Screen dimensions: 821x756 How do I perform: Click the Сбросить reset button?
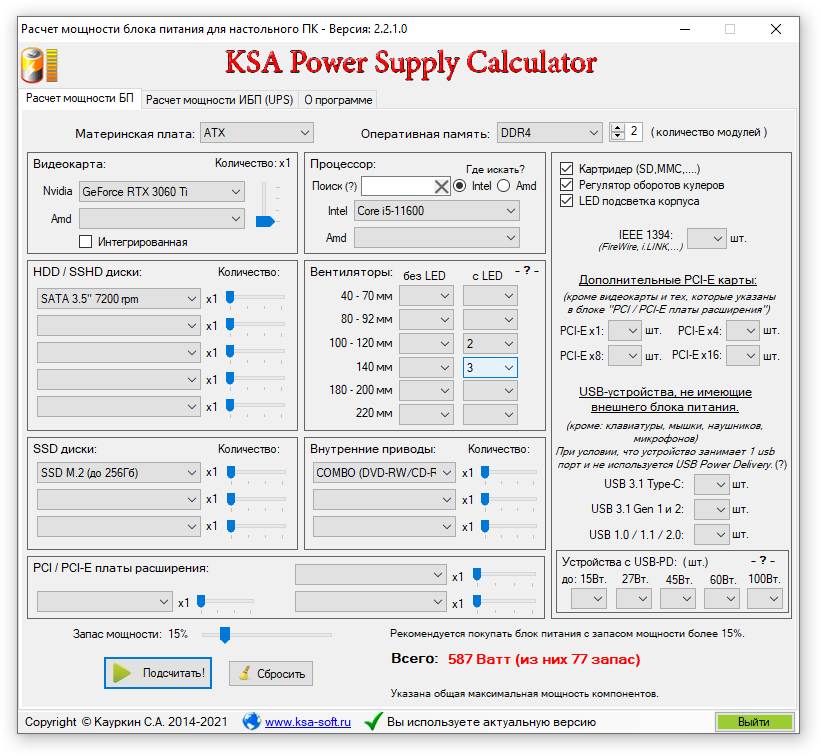[x=271, y=673]
